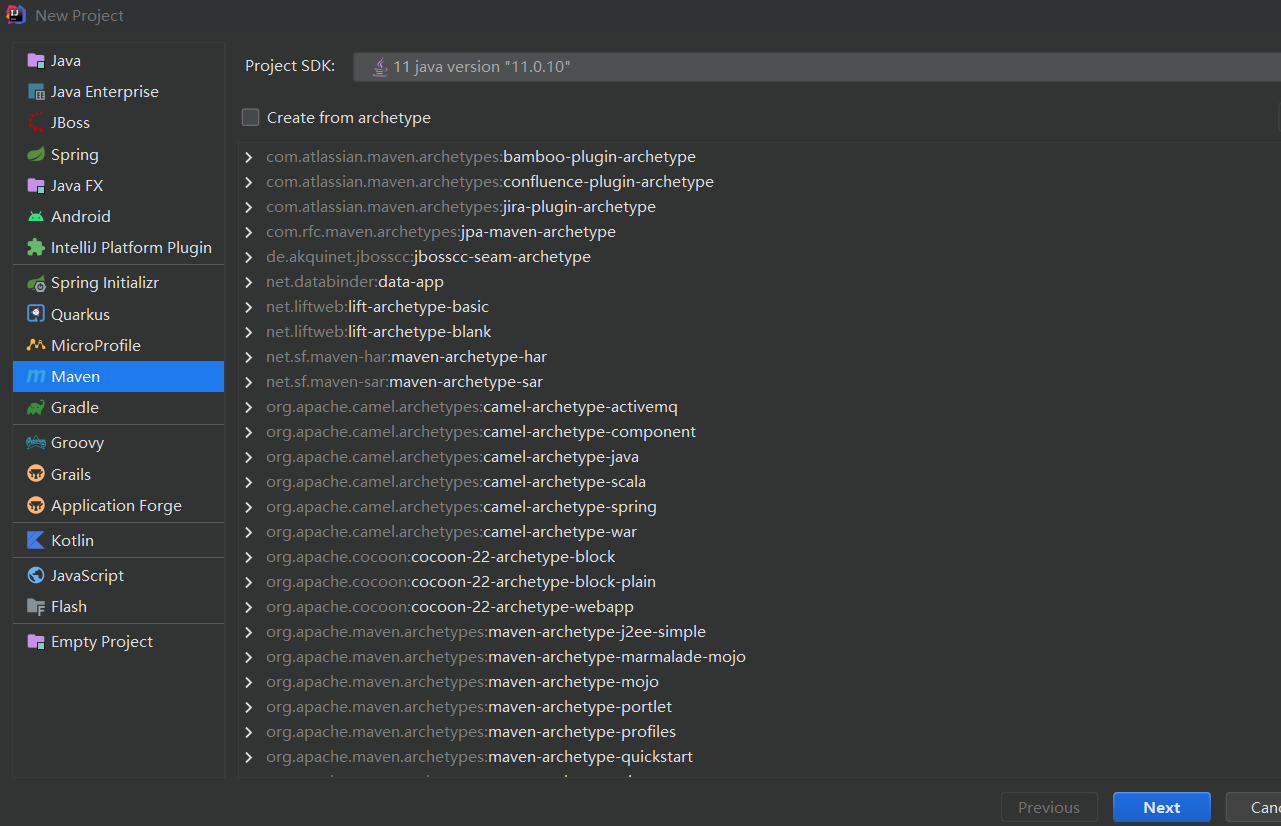1281x826 pixels.
Task: Select maven-archetype-mojo row
Action: tap(759, 682)
